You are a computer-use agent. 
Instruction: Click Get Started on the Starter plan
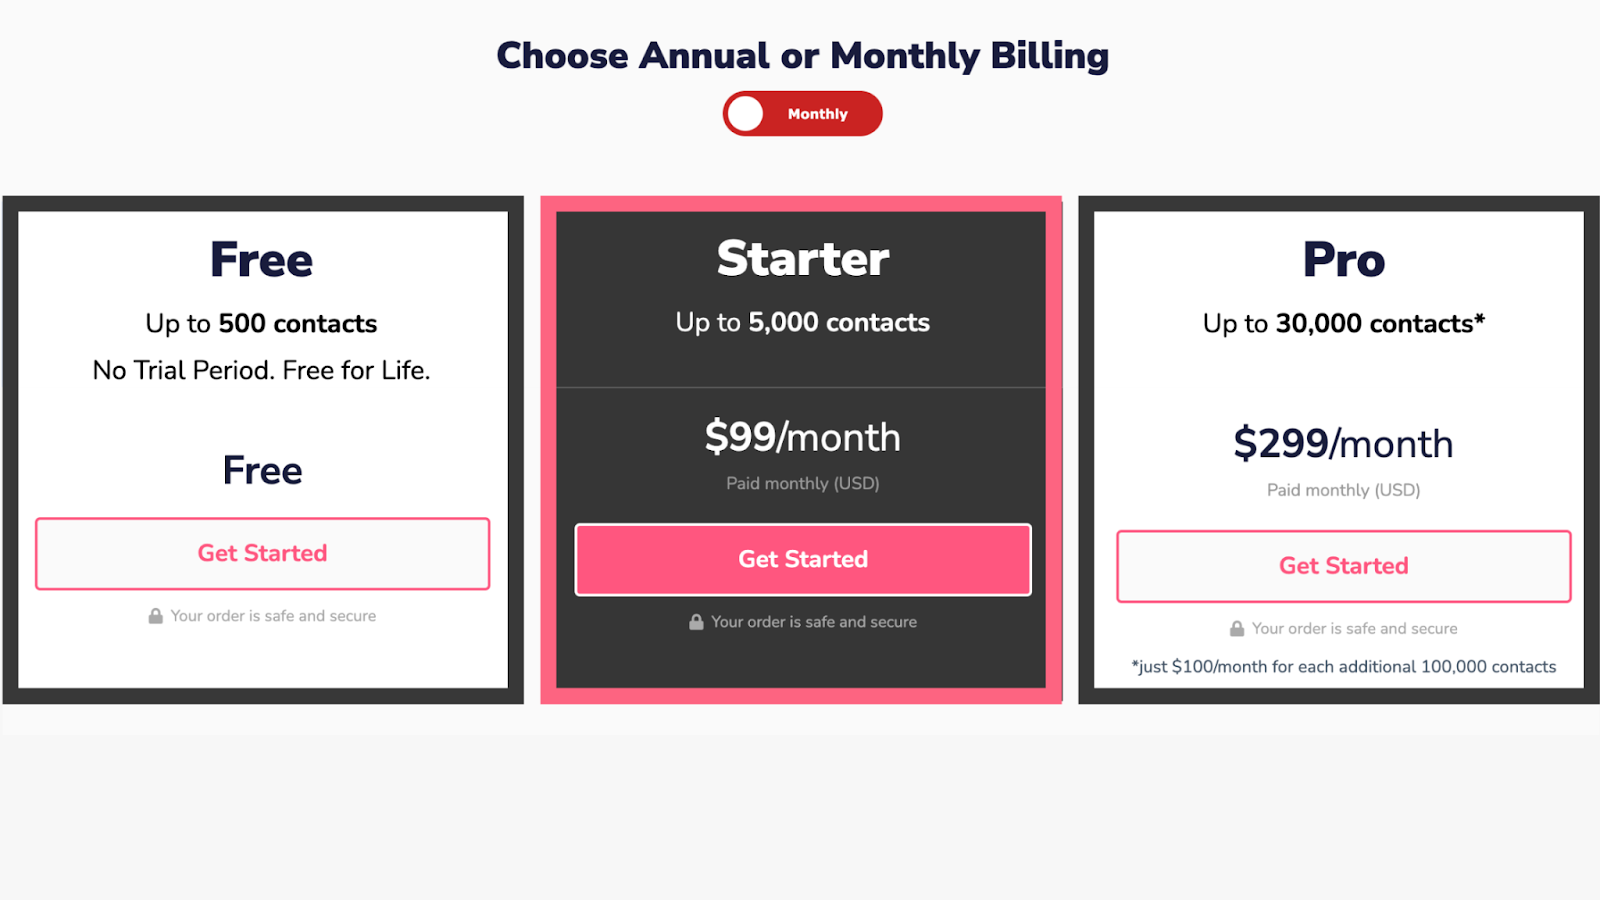click(802, 559)
